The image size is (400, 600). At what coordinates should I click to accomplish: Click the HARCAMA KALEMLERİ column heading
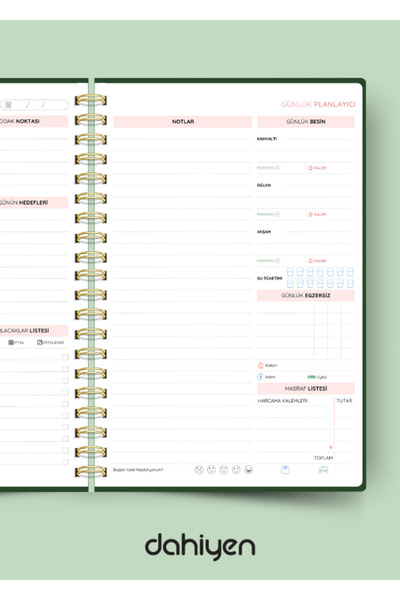pos(282,401)
